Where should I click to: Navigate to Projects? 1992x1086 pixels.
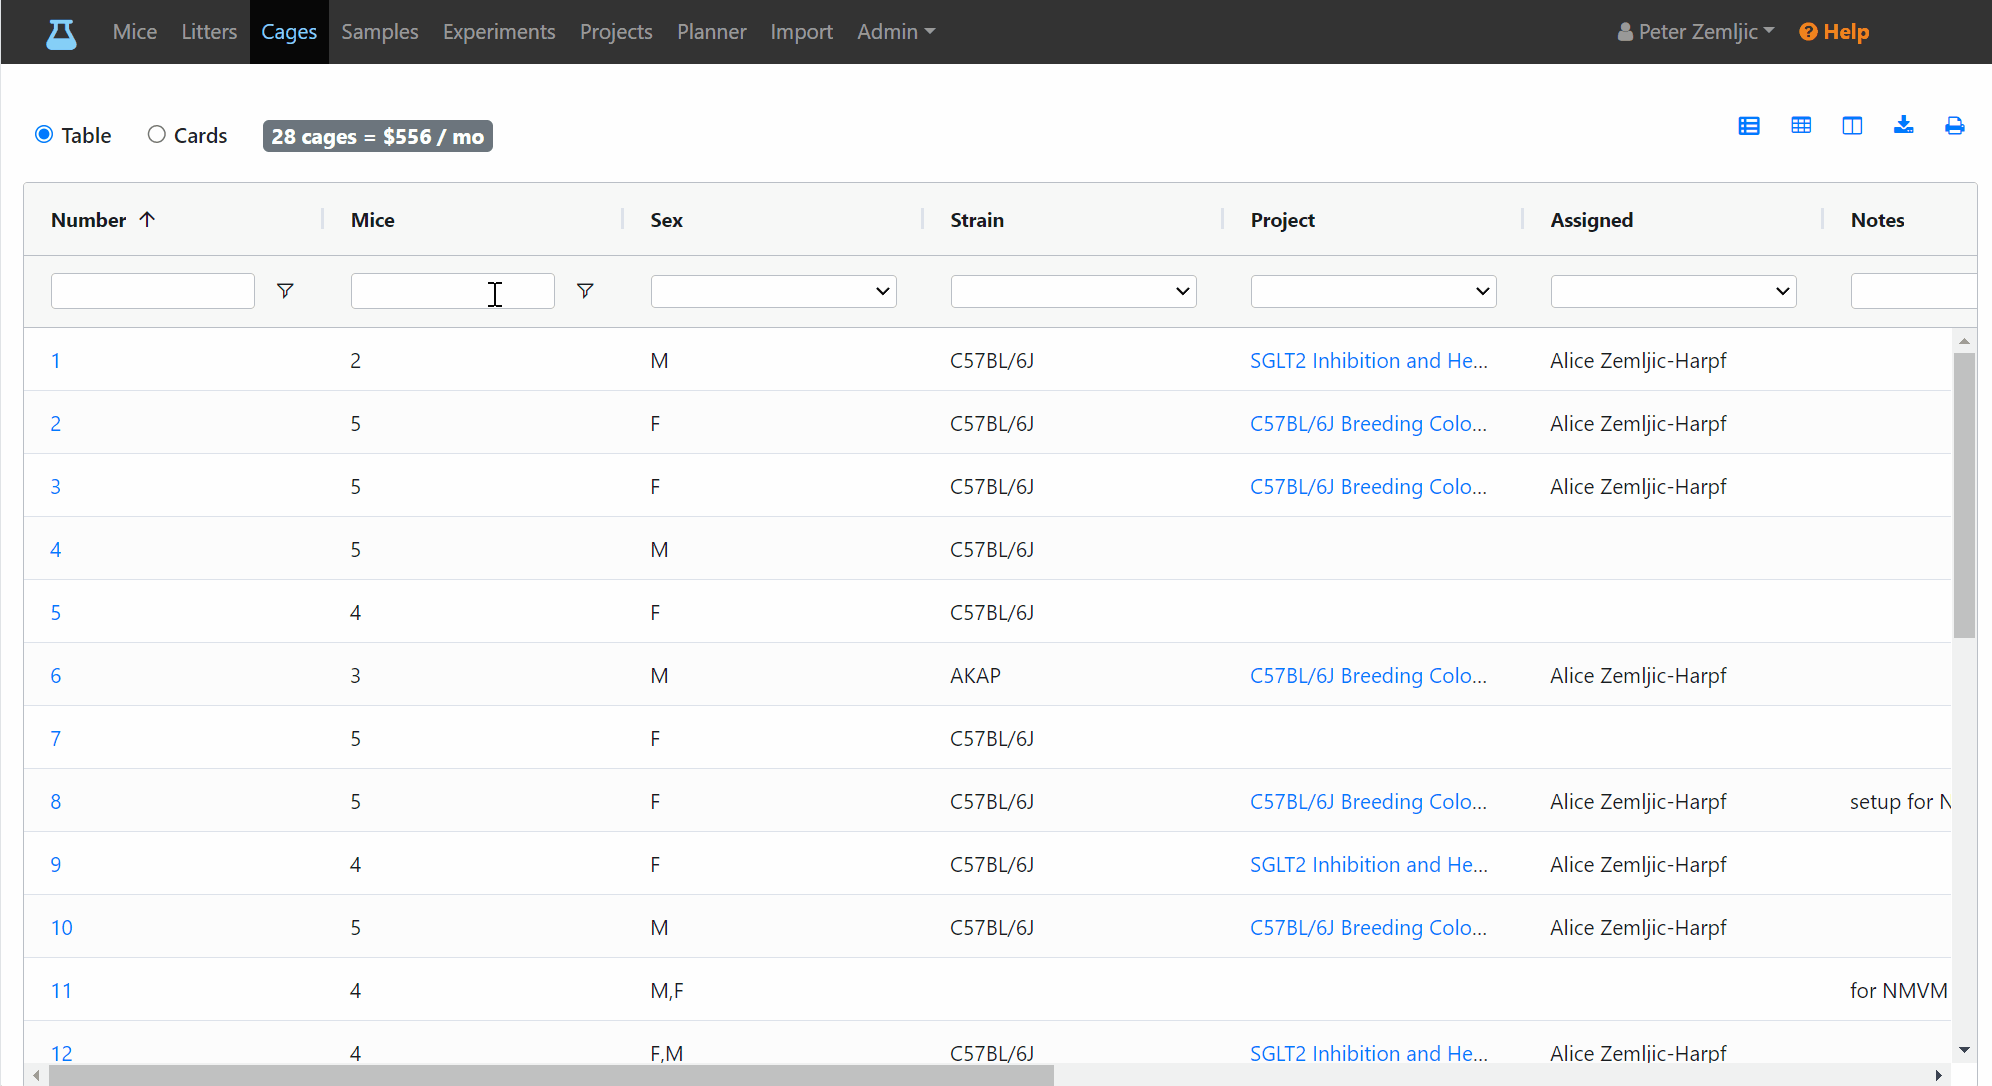pos(616,32)
